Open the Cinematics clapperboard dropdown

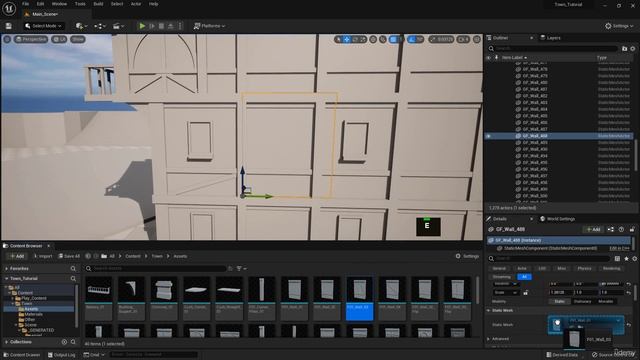pos(118,26)
